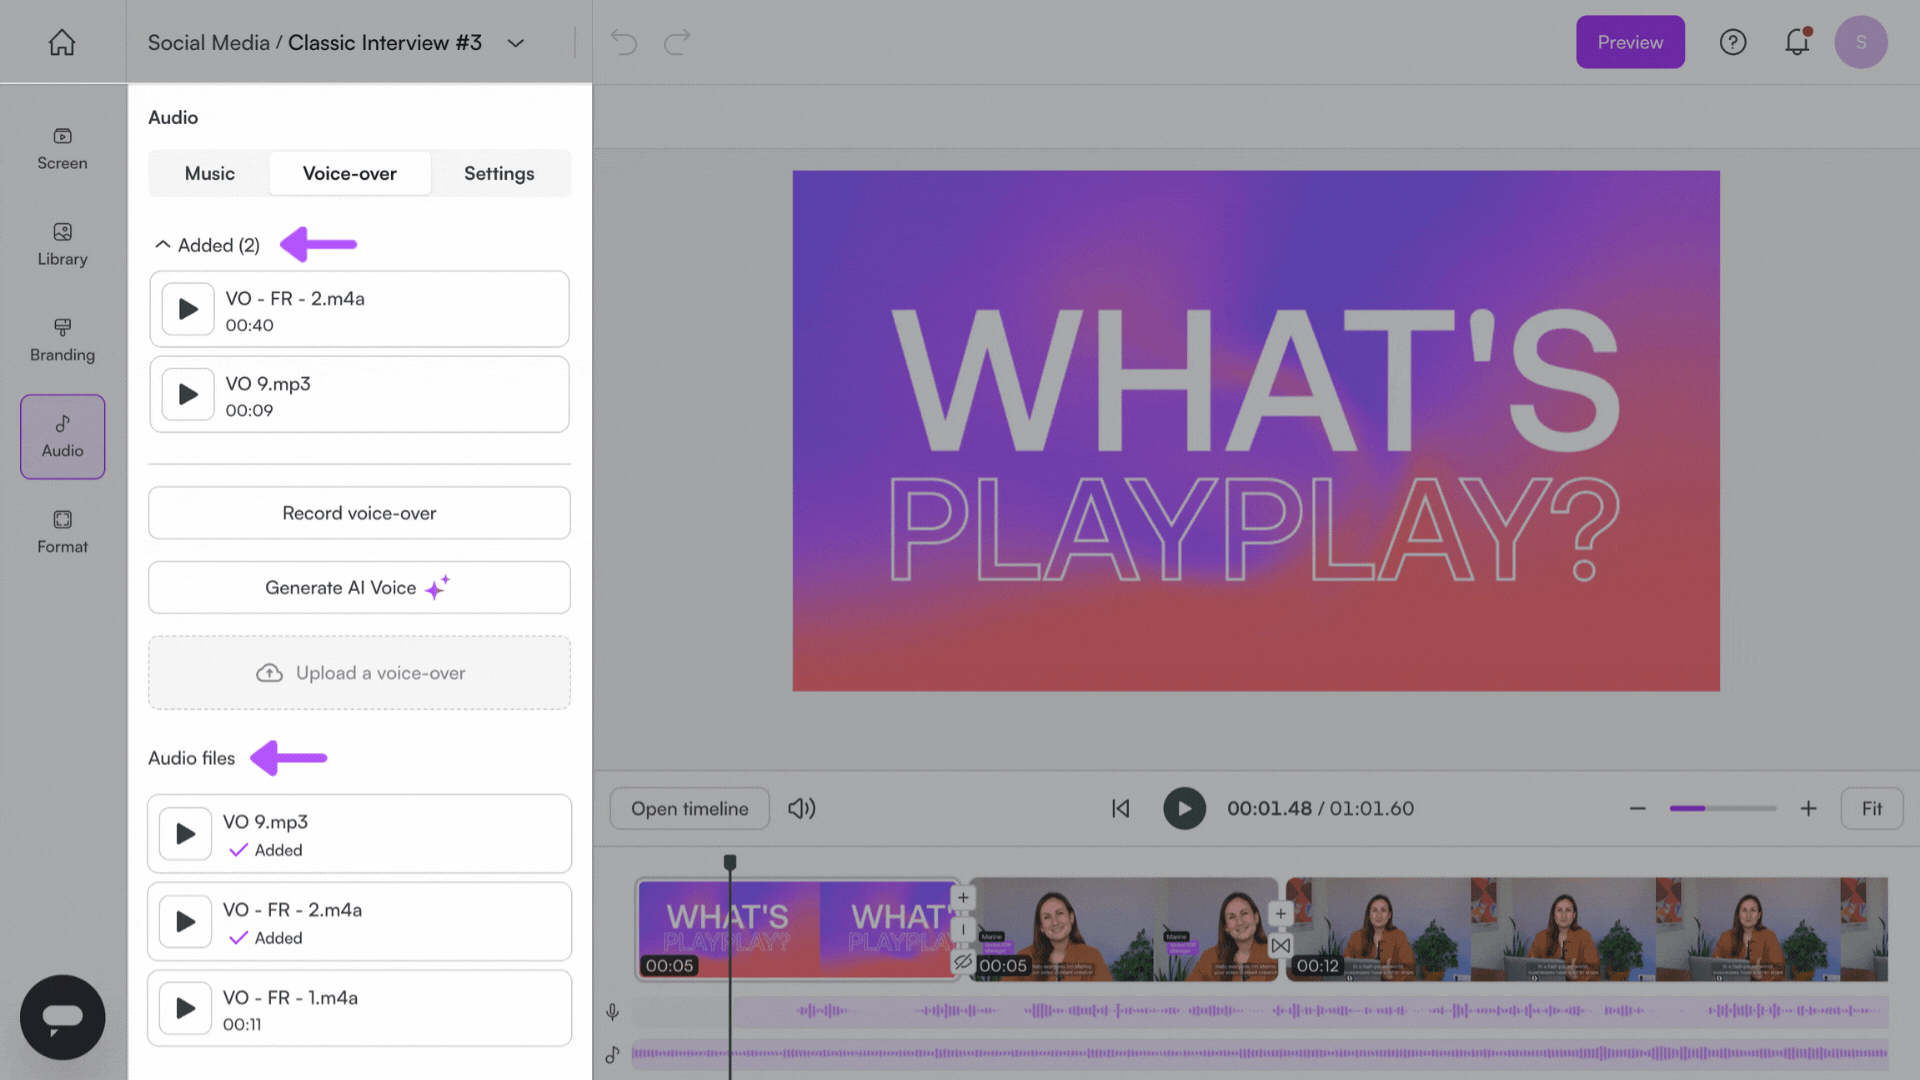1920x1080 pixels.
Task: Open the Format panel in sidebar
Action: coord(62,531)
